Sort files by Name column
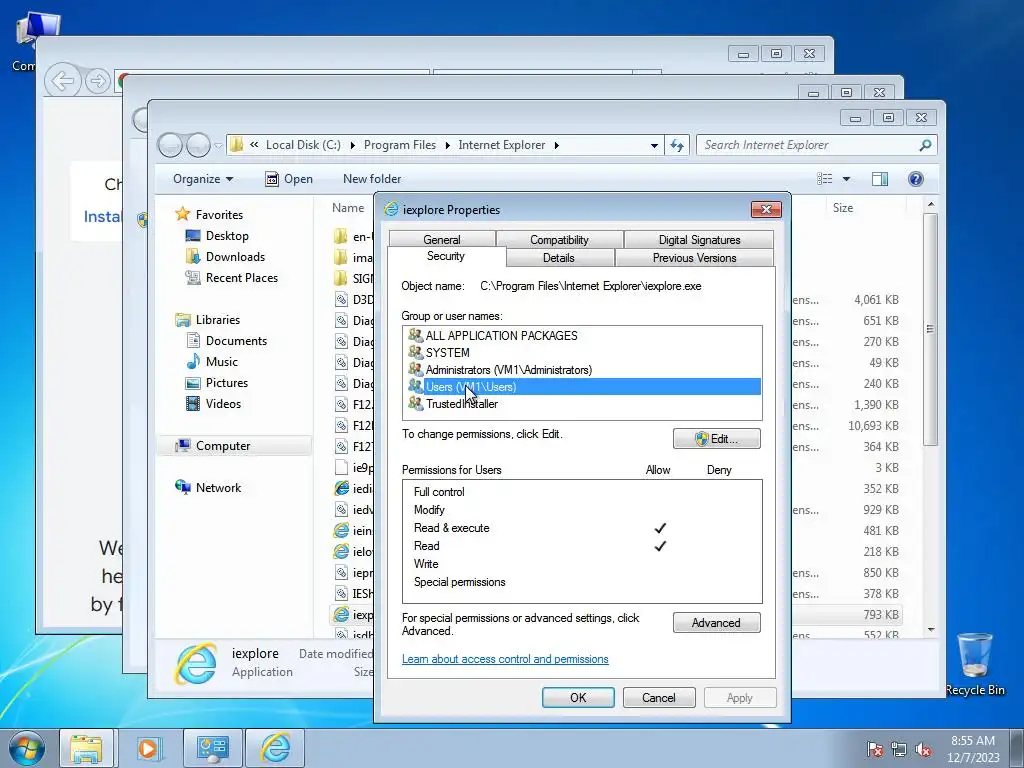This screenshot has height=768, width=1024. tap(347, 208)
